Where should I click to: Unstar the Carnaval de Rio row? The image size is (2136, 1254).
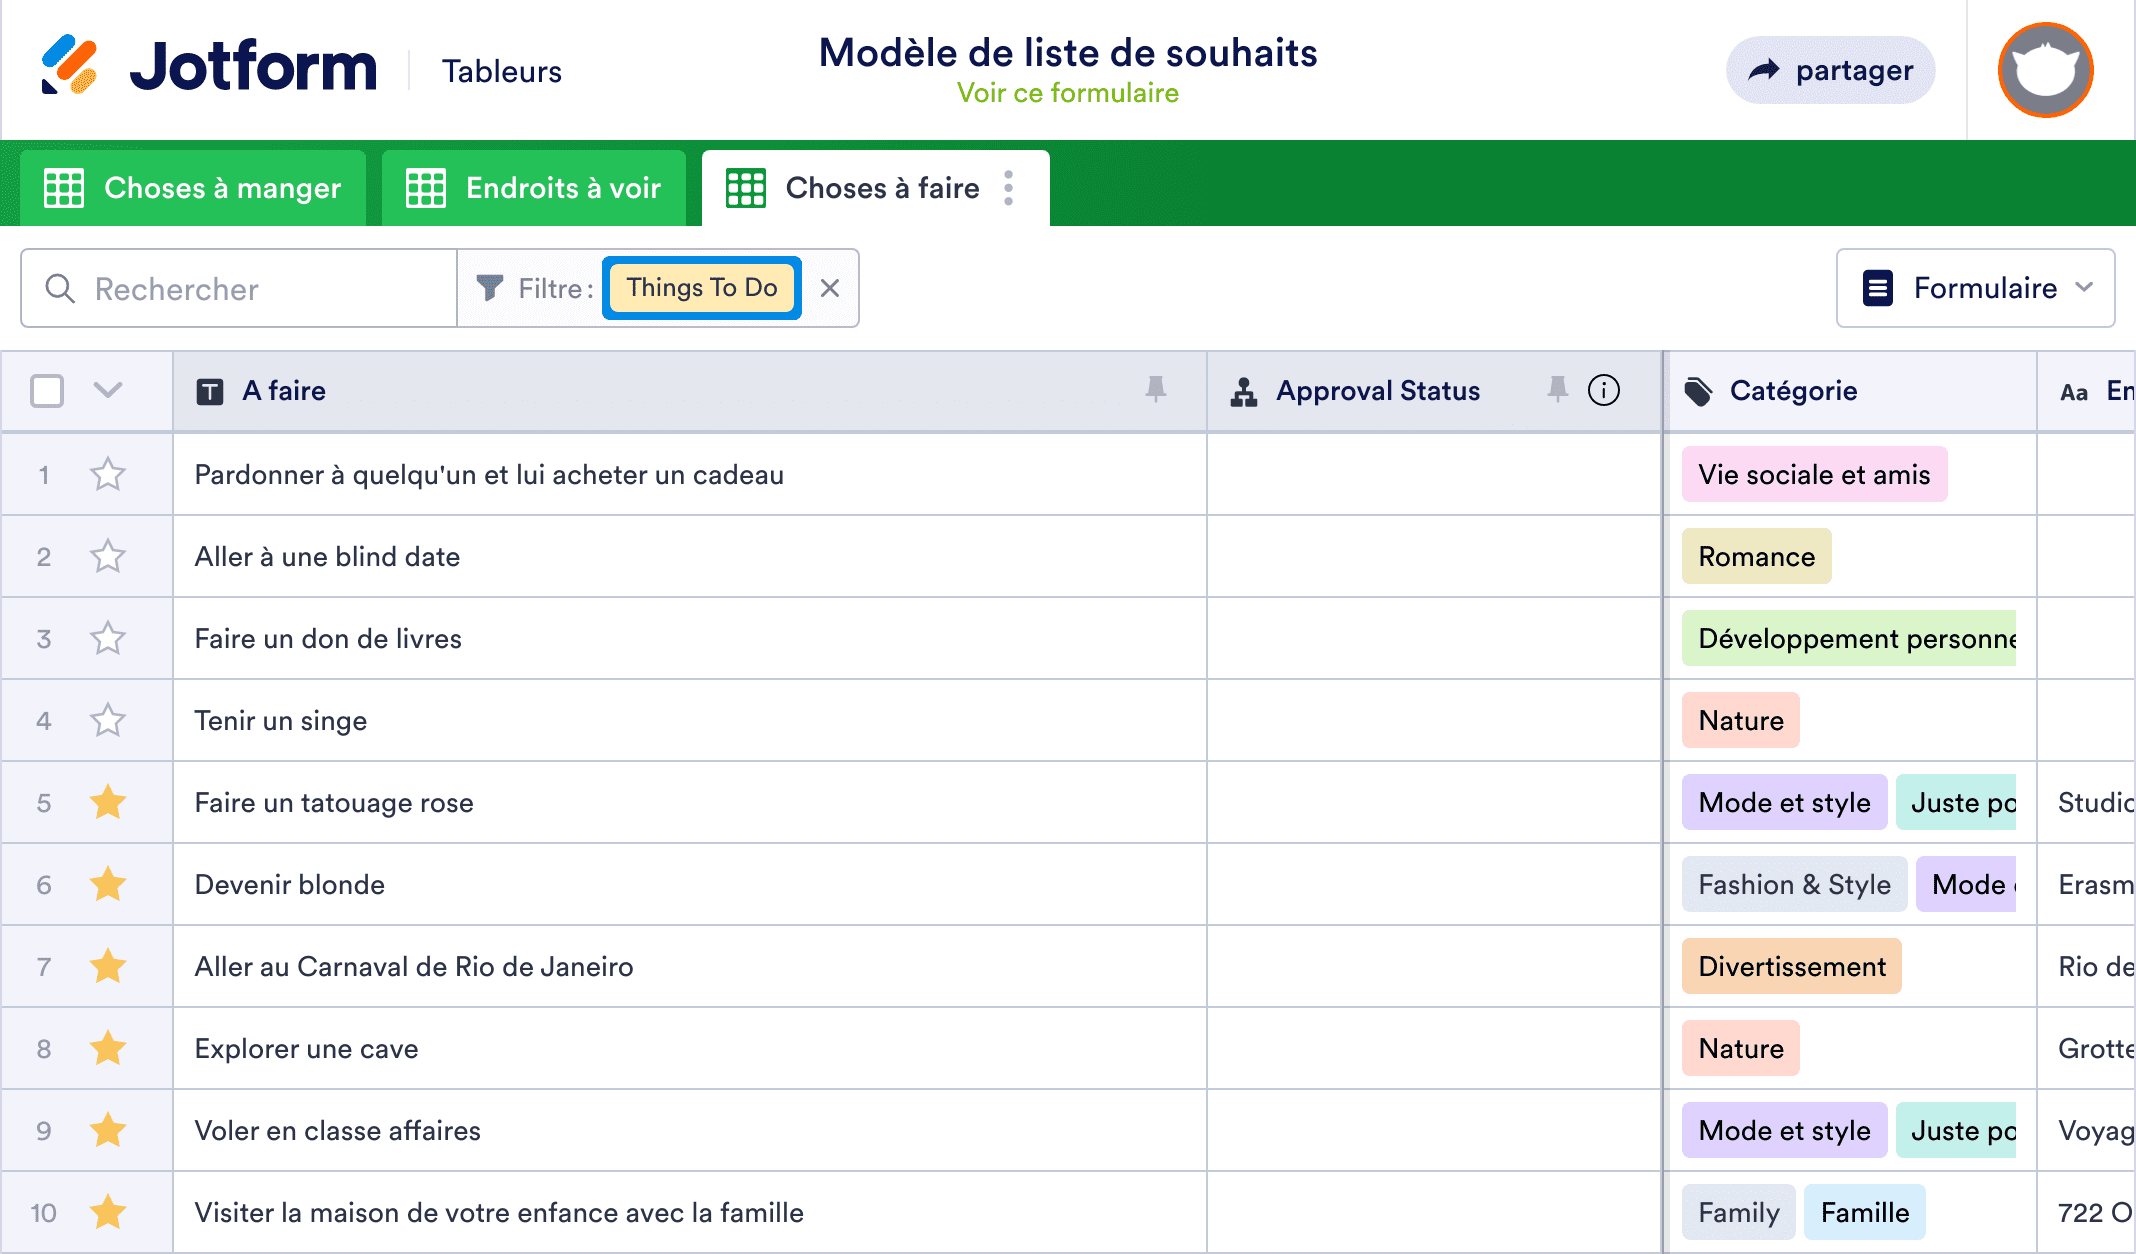click(x=107, y=966)
